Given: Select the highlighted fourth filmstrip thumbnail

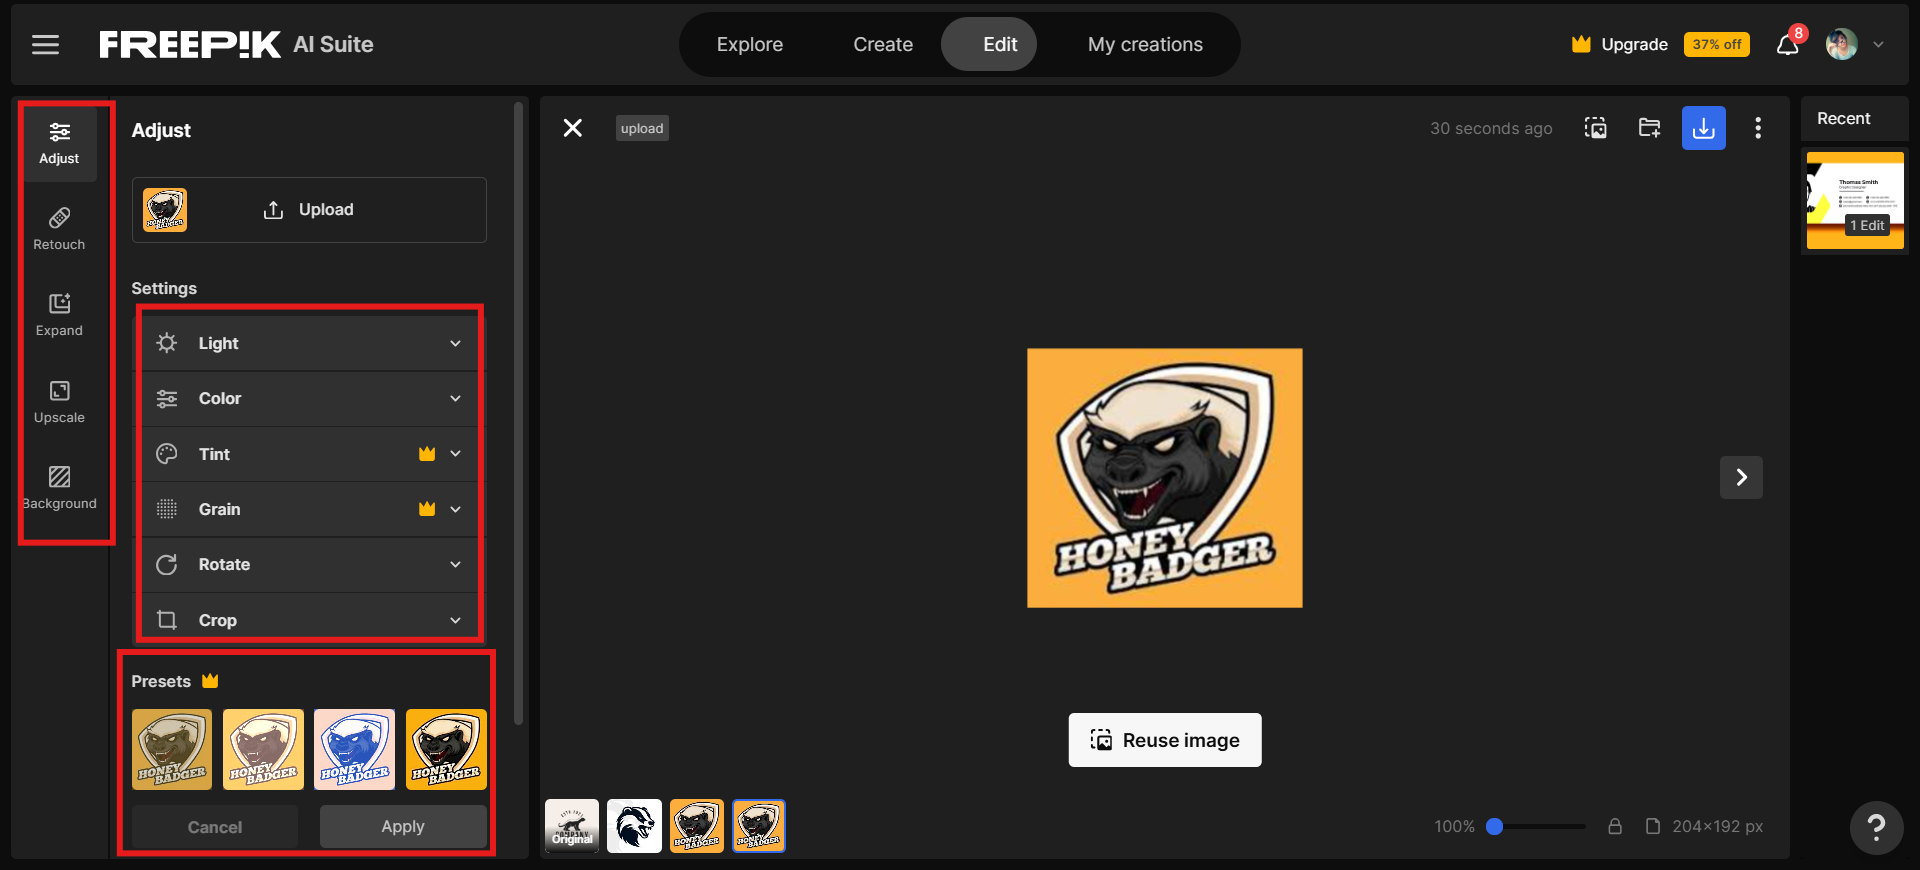Looking at the screenshot, I should point(759,826).
